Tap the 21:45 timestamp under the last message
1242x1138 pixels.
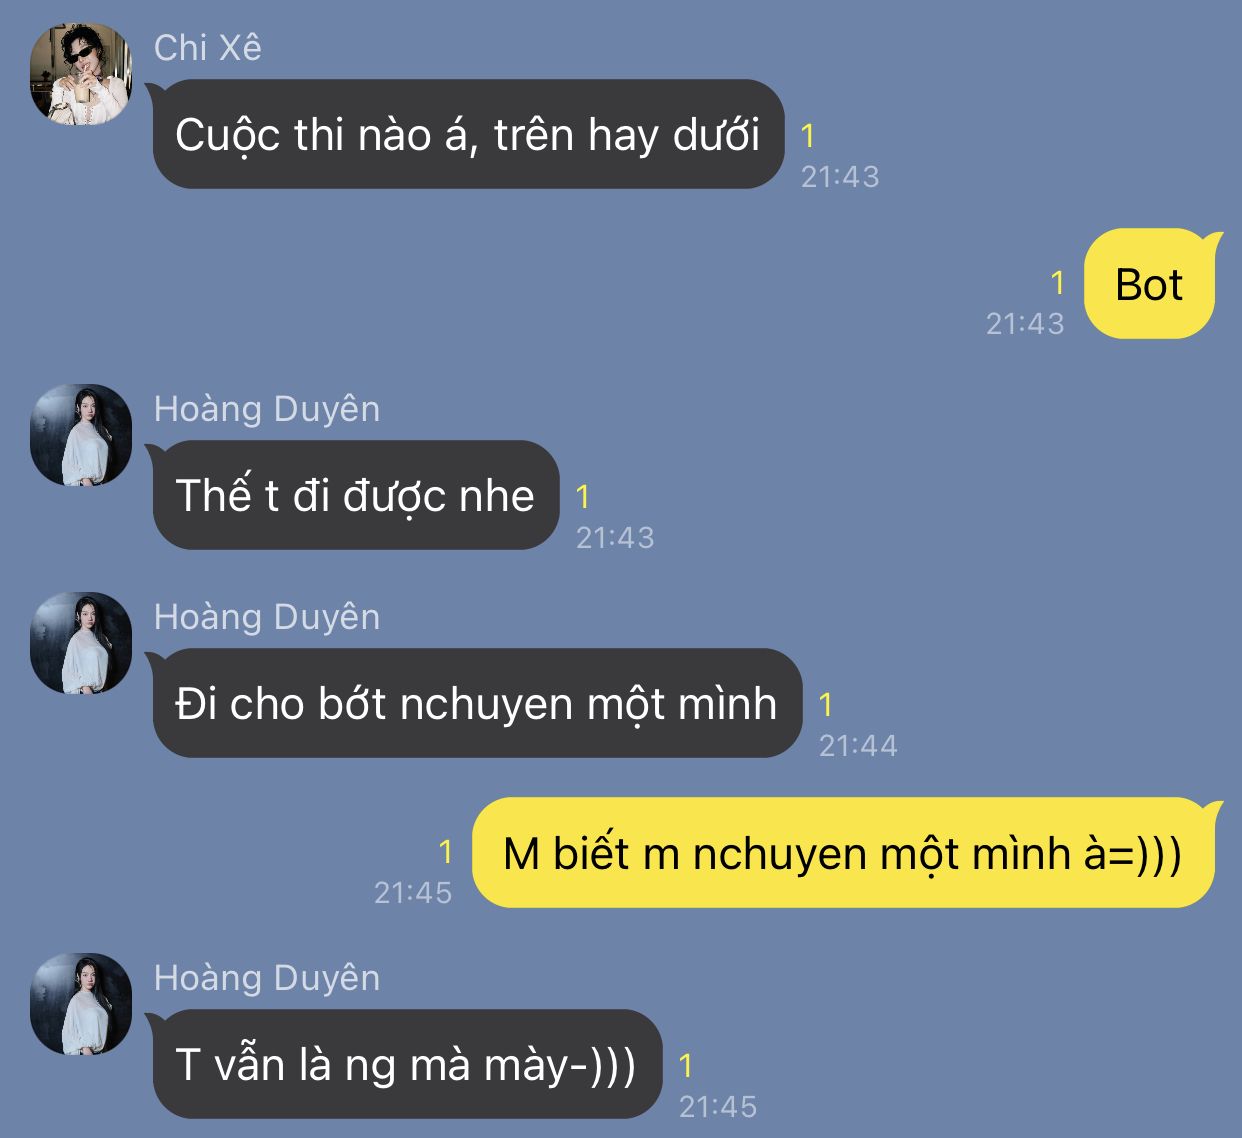718,1106
